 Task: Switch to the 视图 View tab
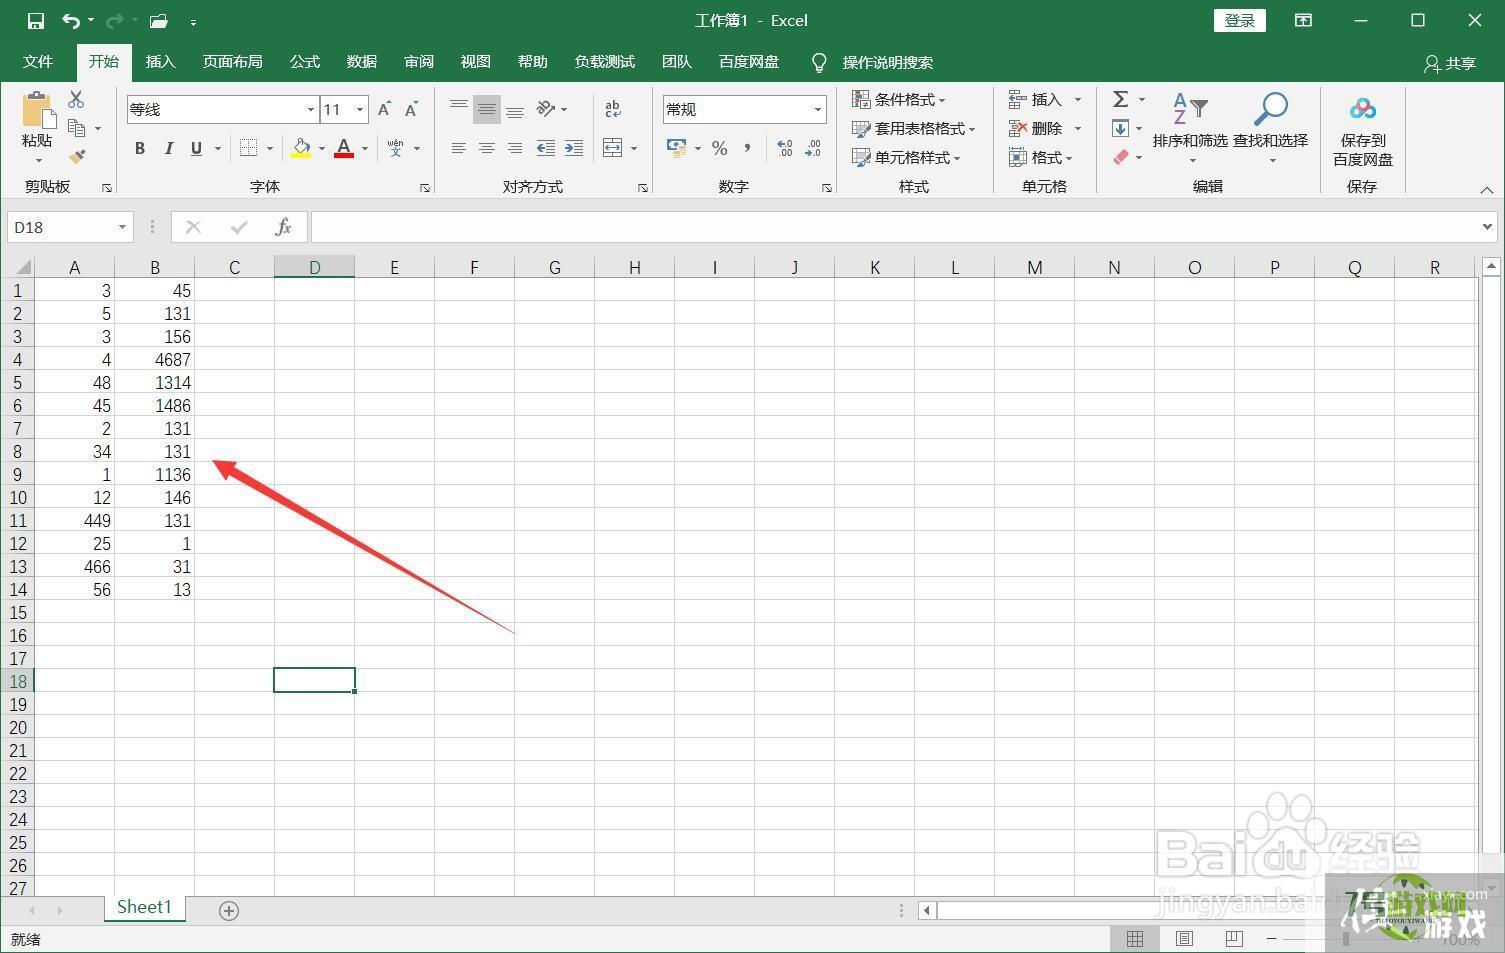(x=476, y=62)
